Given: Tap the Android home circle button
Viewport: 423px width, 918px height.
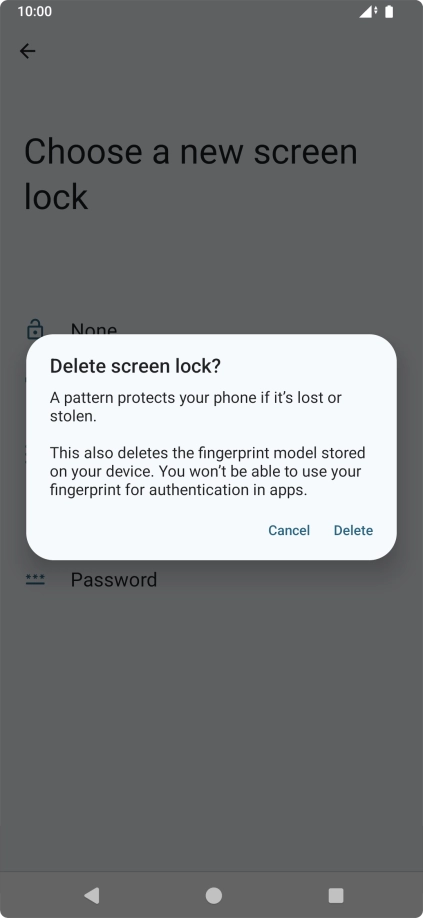Looking at the screenshot, I should [x=214, y=895].
